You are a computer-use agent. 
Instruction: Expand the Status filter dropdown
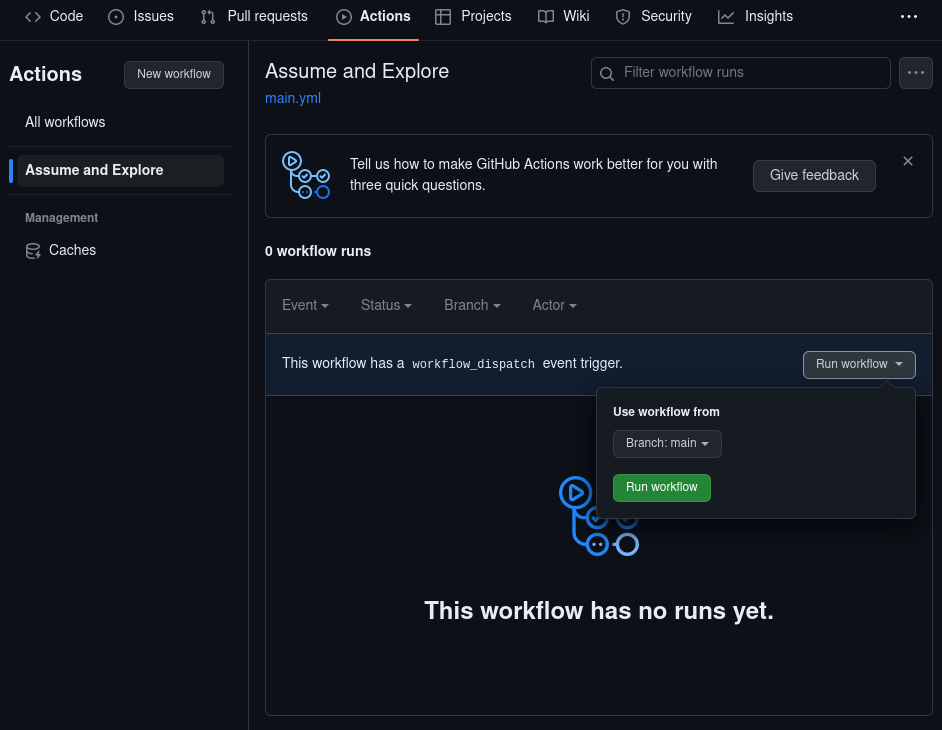coord(386,305)
